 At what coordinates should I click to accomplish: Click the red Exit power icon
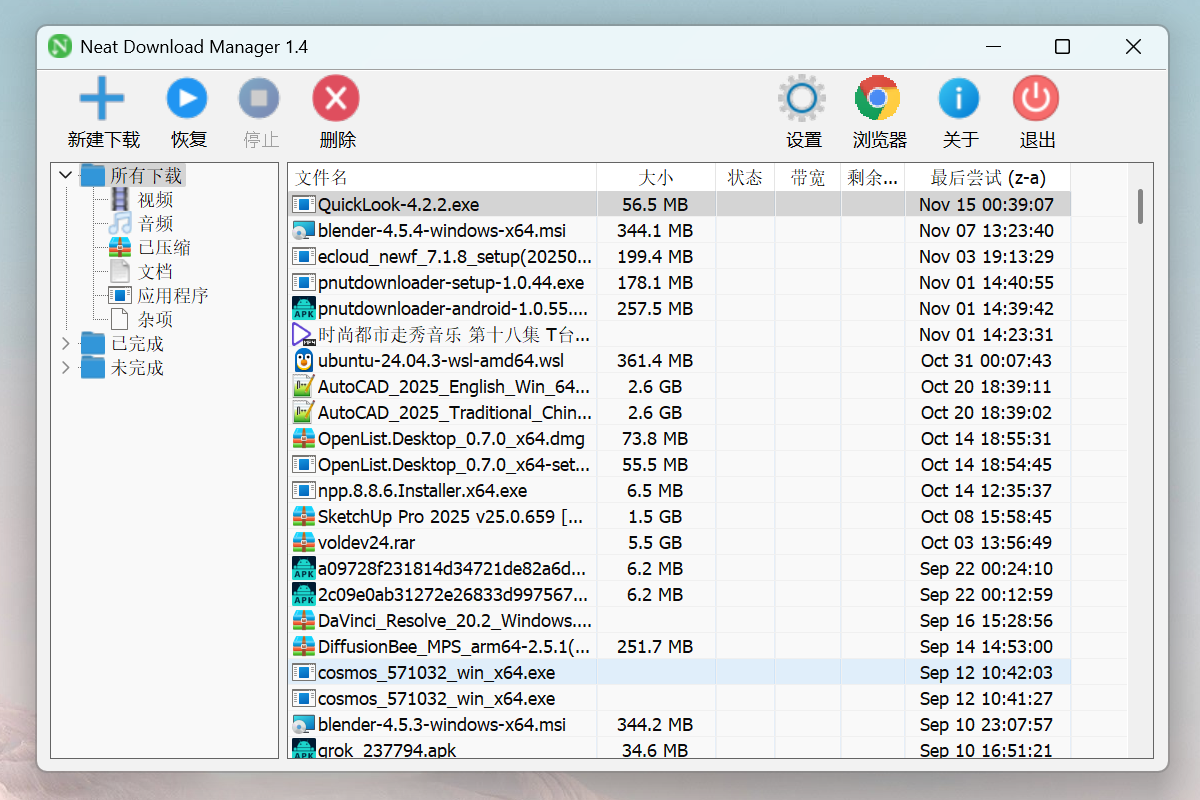[1036, 99]
